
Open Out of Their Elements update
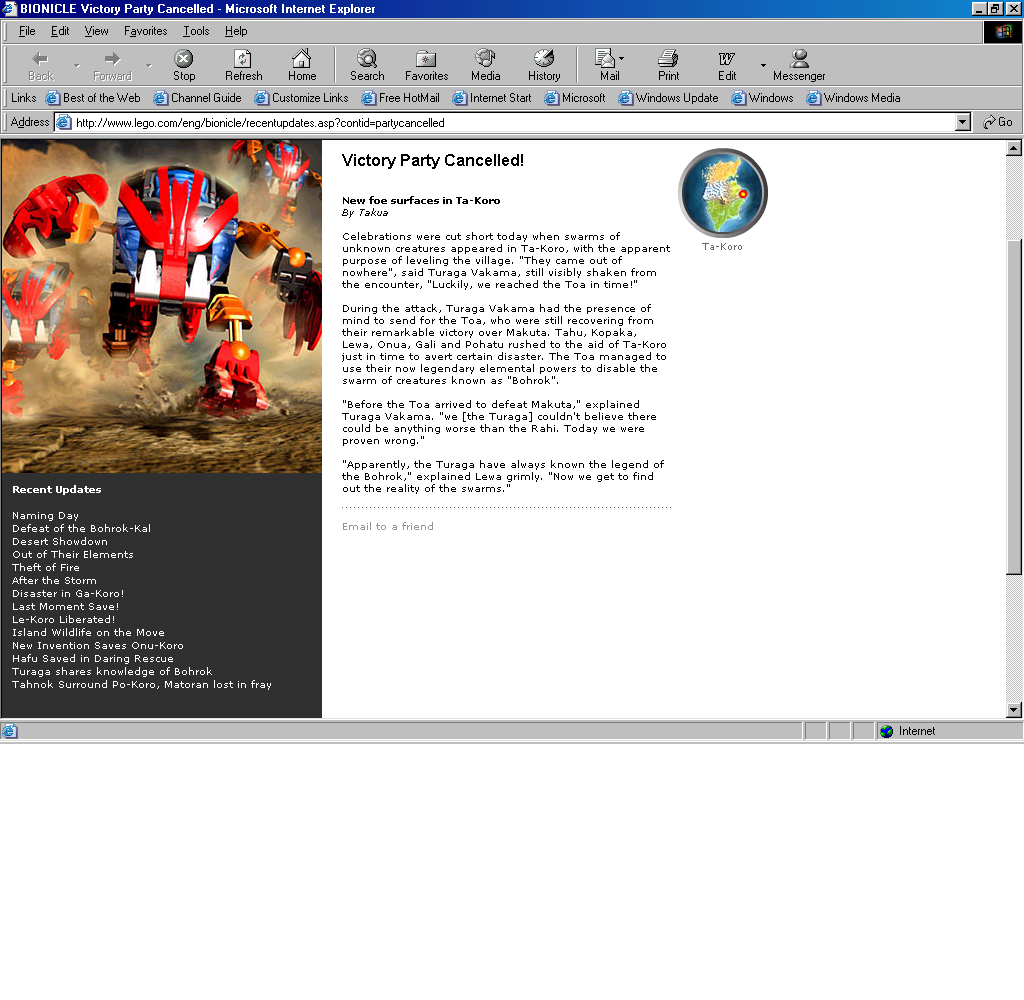[x=72, y=555]
